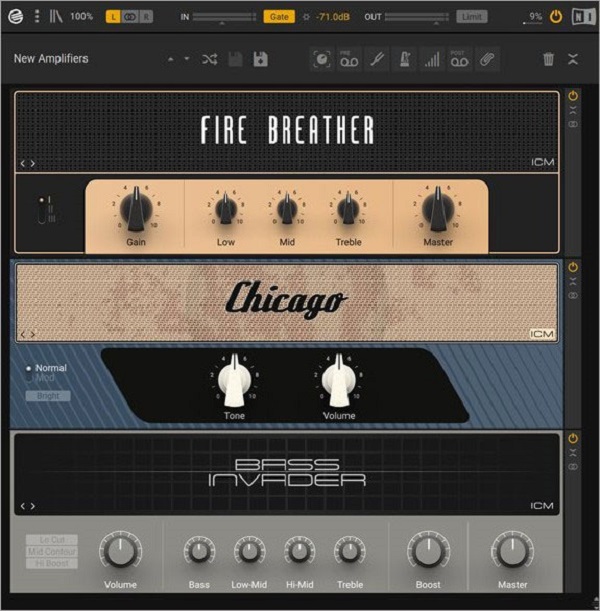Toggle the global power button
The height and width of the screenshot is (611, 600).
point(556,16)
